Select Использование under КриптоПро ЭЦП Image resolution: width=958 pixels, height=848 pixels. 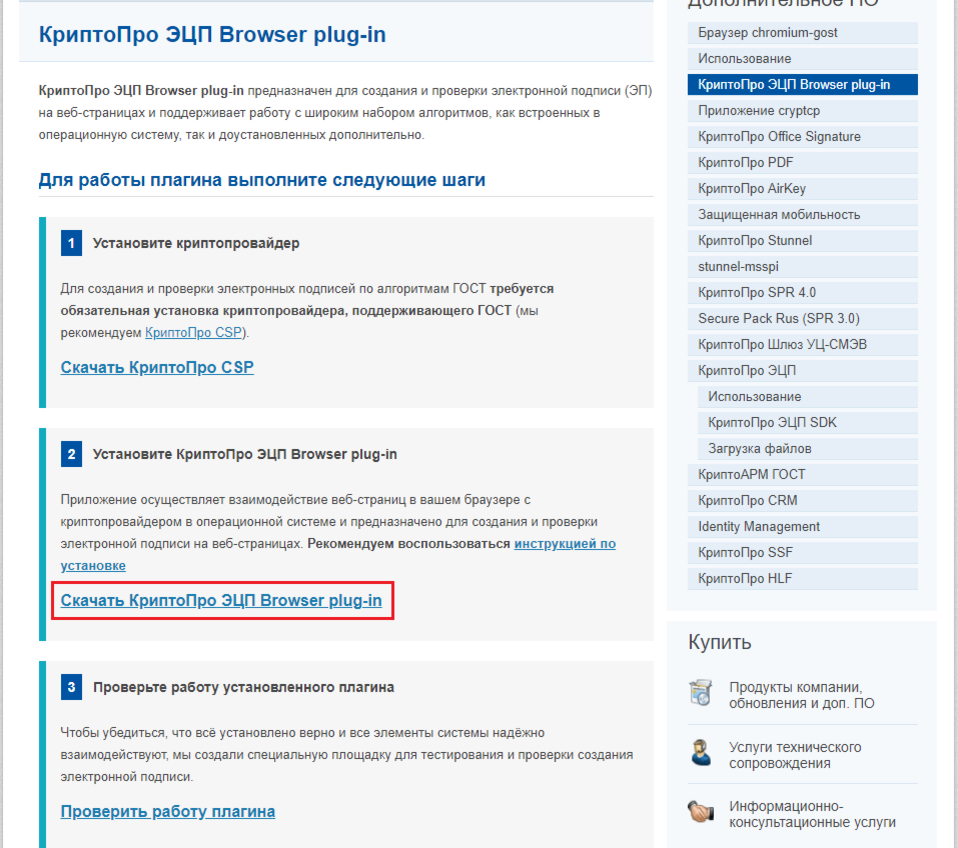807,397
